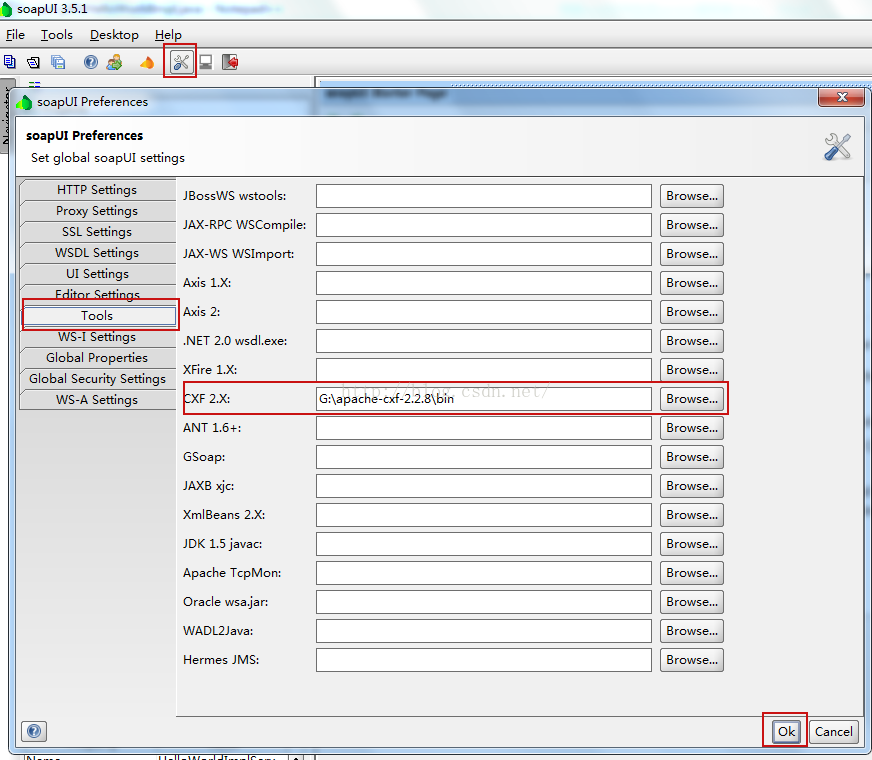Click the orange trial toolbar icon
The image size is (872, 760).
click(x=147, y=63)
